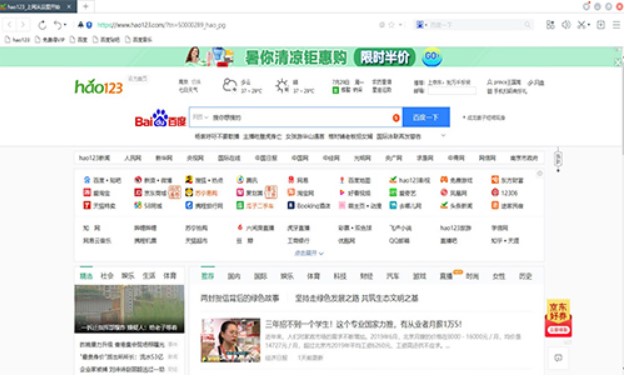Expand the hot search suggestions chevron

click(443, 136)
